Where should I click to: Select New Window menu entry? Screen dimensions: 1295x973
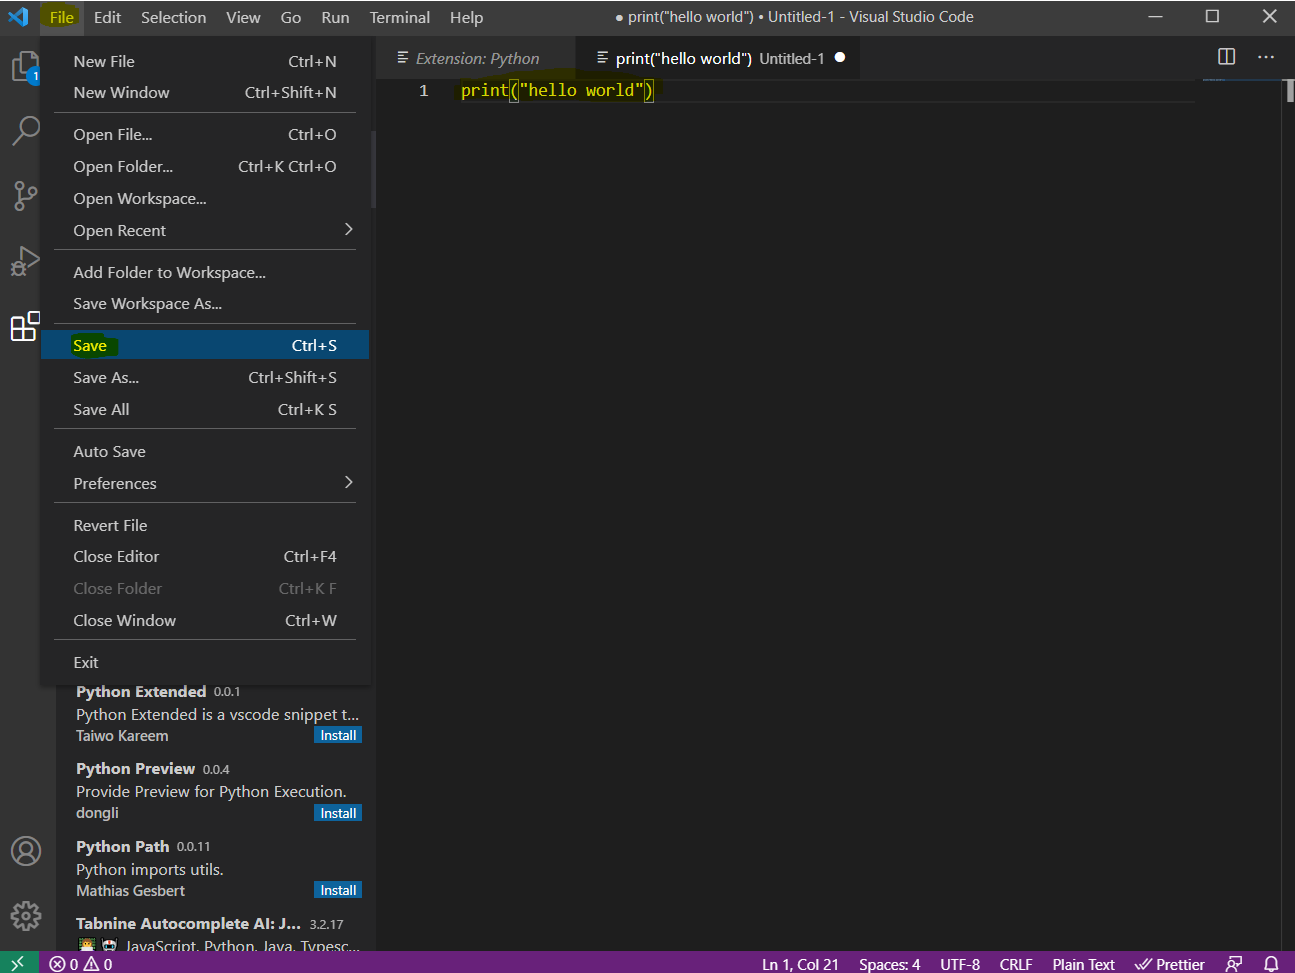205,92
